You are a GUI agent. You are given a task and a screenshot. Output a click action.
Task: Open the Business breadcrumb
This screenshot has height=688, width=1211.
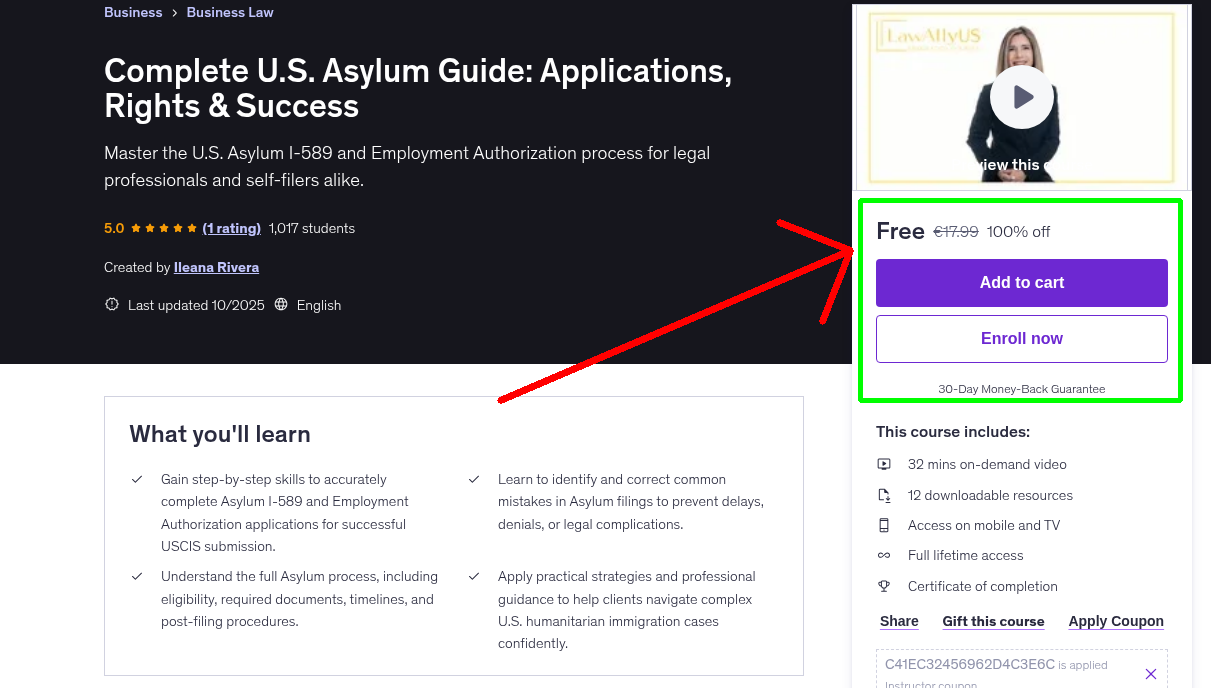tap(133, 12)
